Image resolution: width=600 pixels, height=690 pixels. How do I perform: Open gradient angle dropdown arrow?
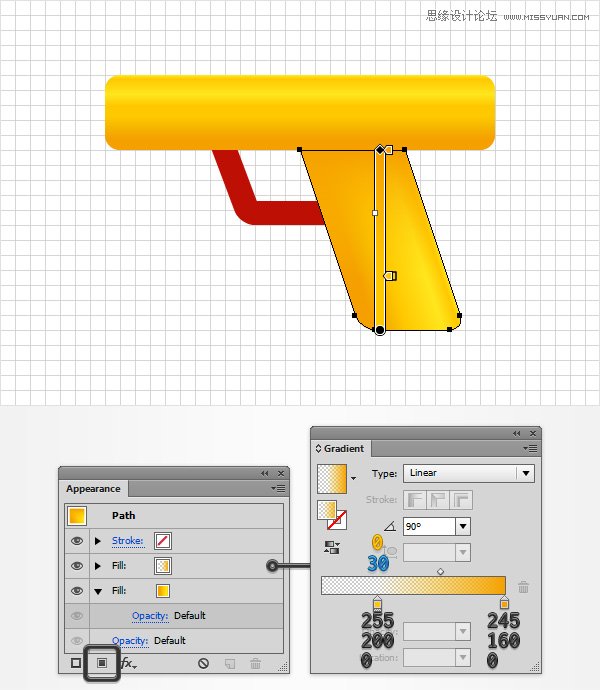coord(463,526)
